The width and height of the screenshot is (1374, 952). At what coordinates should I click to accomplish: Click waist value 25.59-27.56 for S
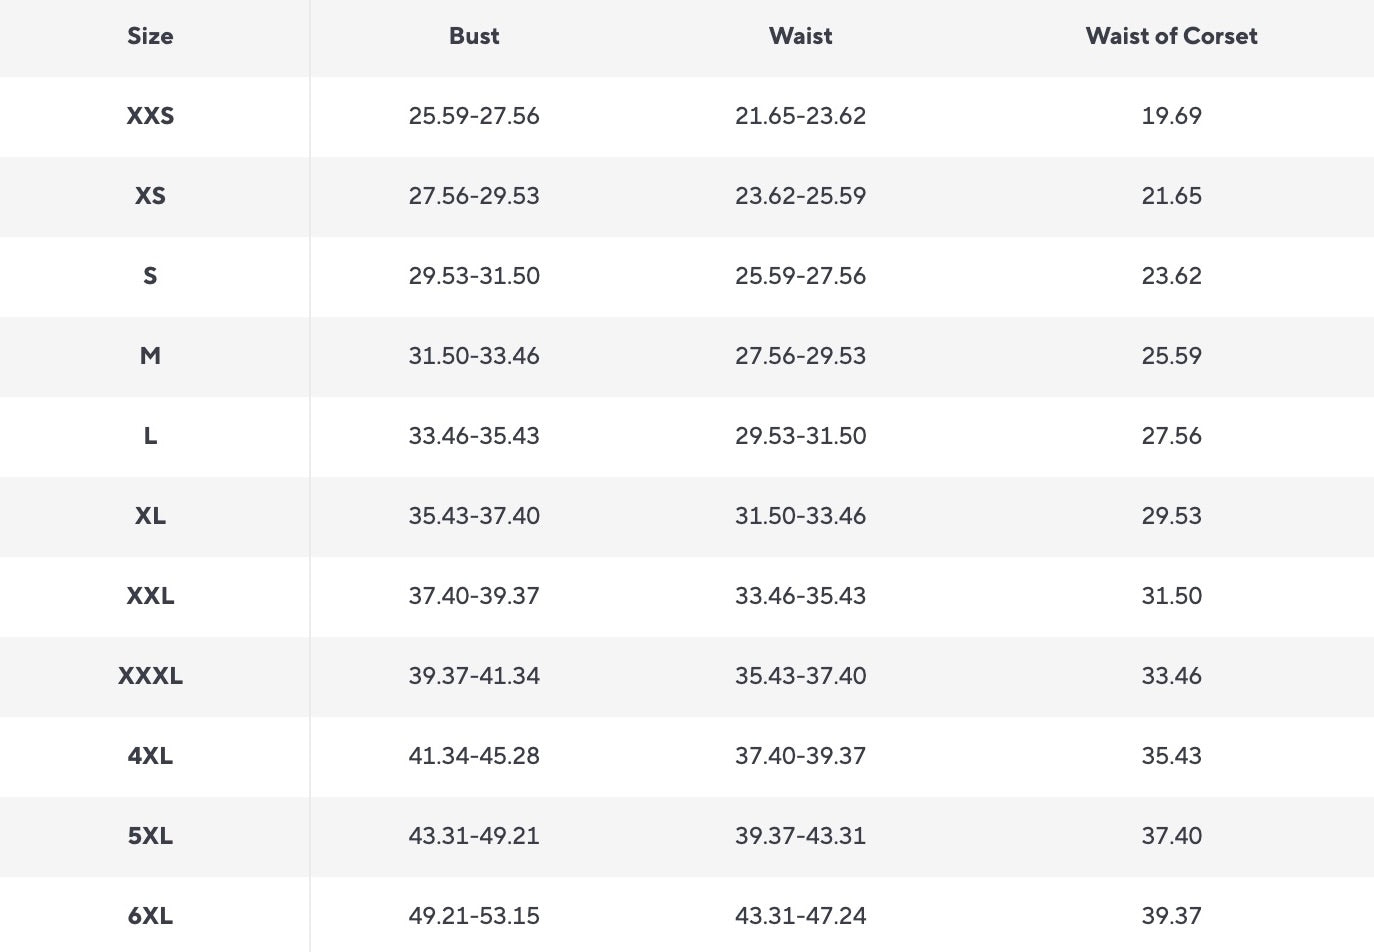coord(800,276)
